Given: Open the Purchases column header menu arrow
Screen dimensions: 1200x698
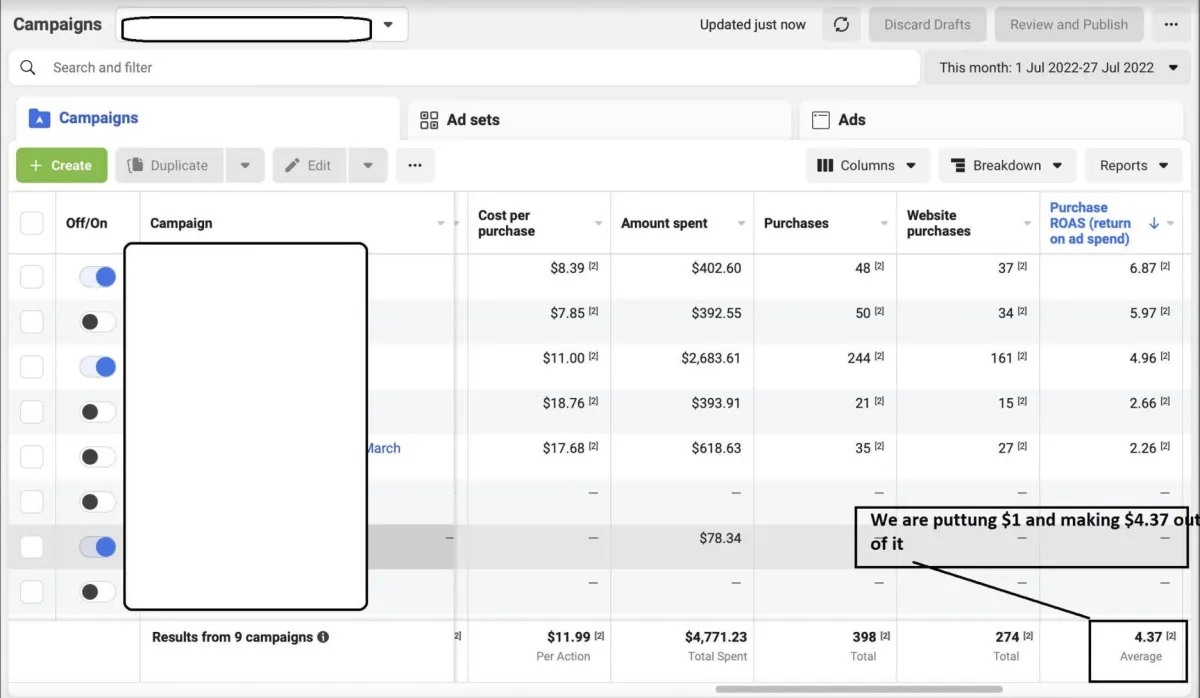Looking at the screenshot, I should (885, 223).
